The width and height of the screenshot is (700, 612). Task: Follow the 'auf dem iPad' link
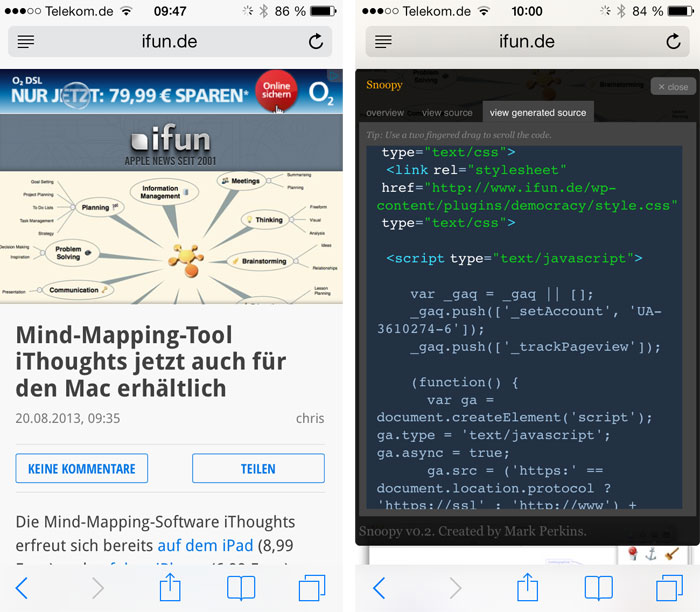(205, 545)
